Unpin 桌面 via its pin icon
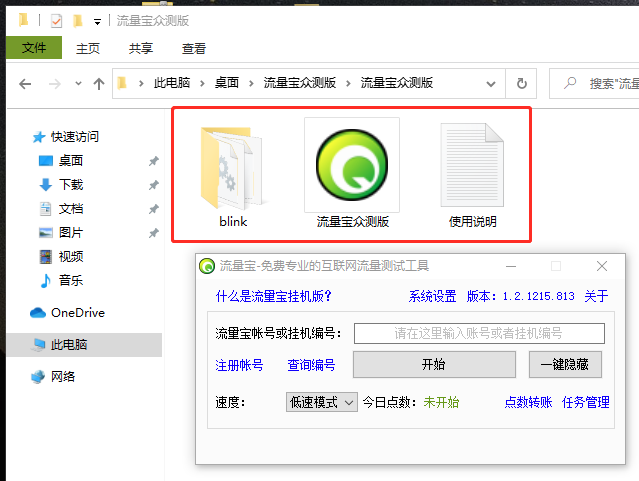This screenshot has height=481, width=639. click(153, 161)
